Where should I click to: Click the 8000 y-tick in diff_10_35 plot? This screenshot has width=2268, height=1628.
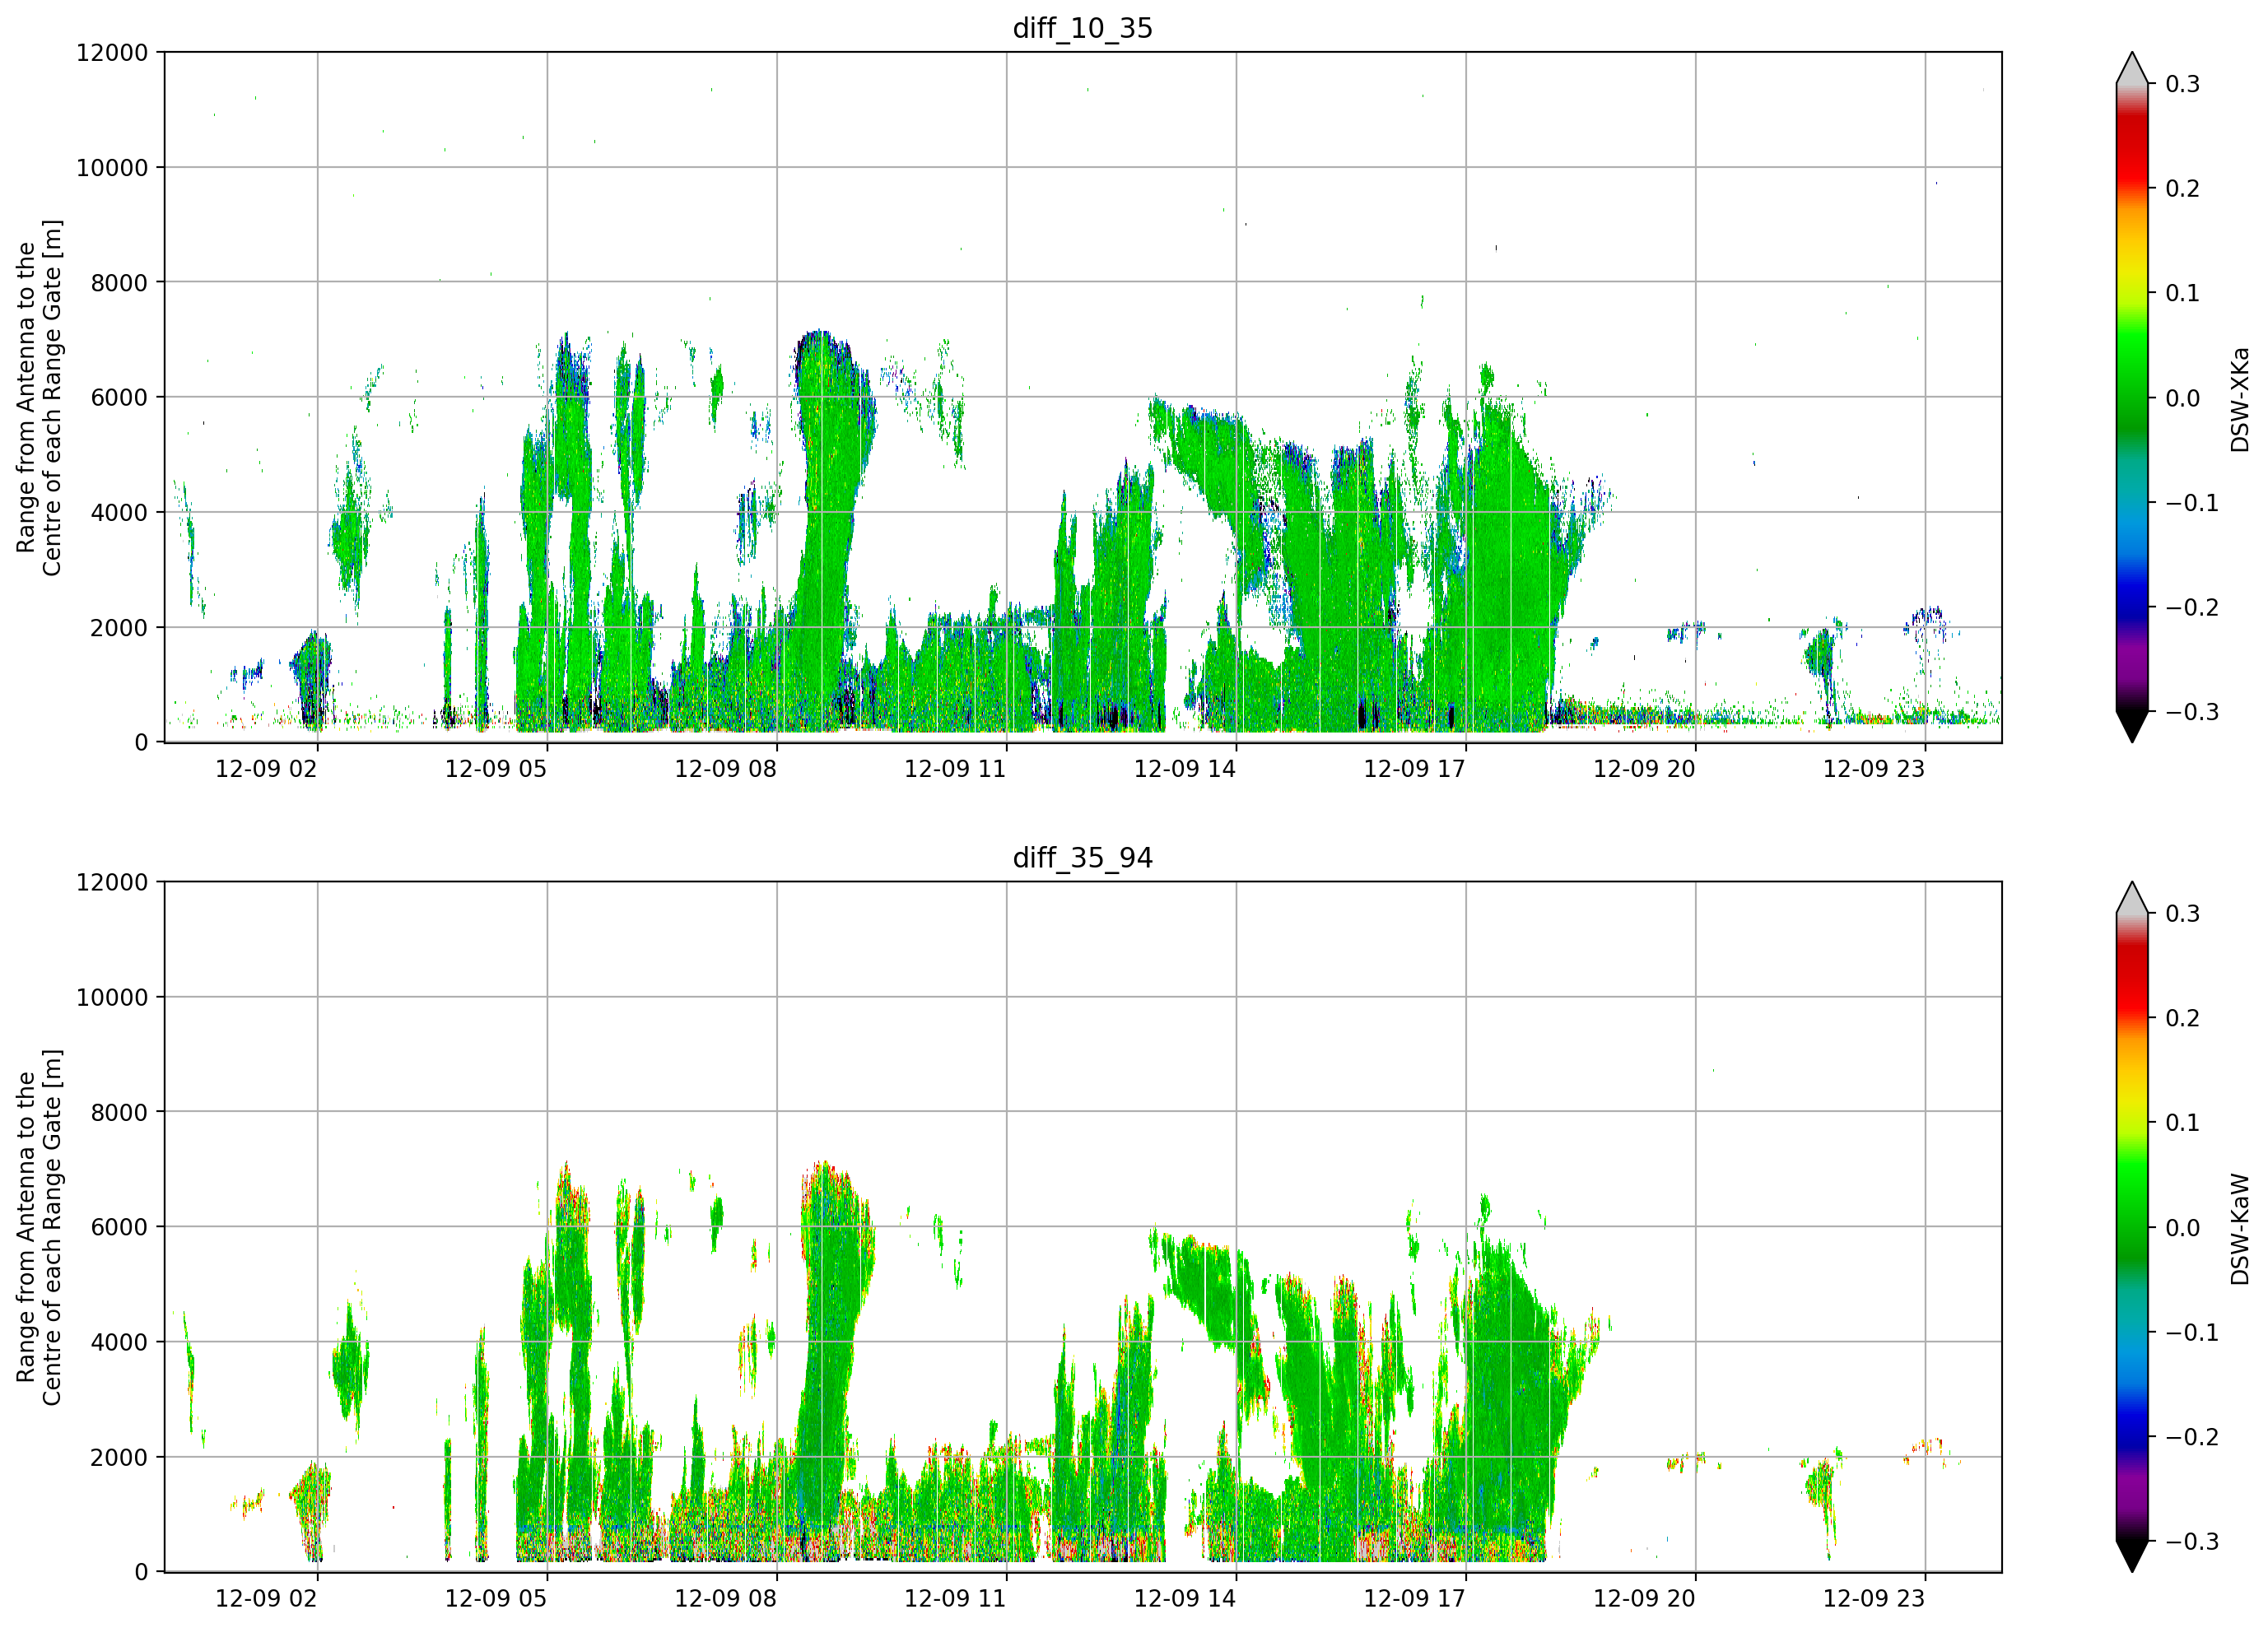coord(119,283)
